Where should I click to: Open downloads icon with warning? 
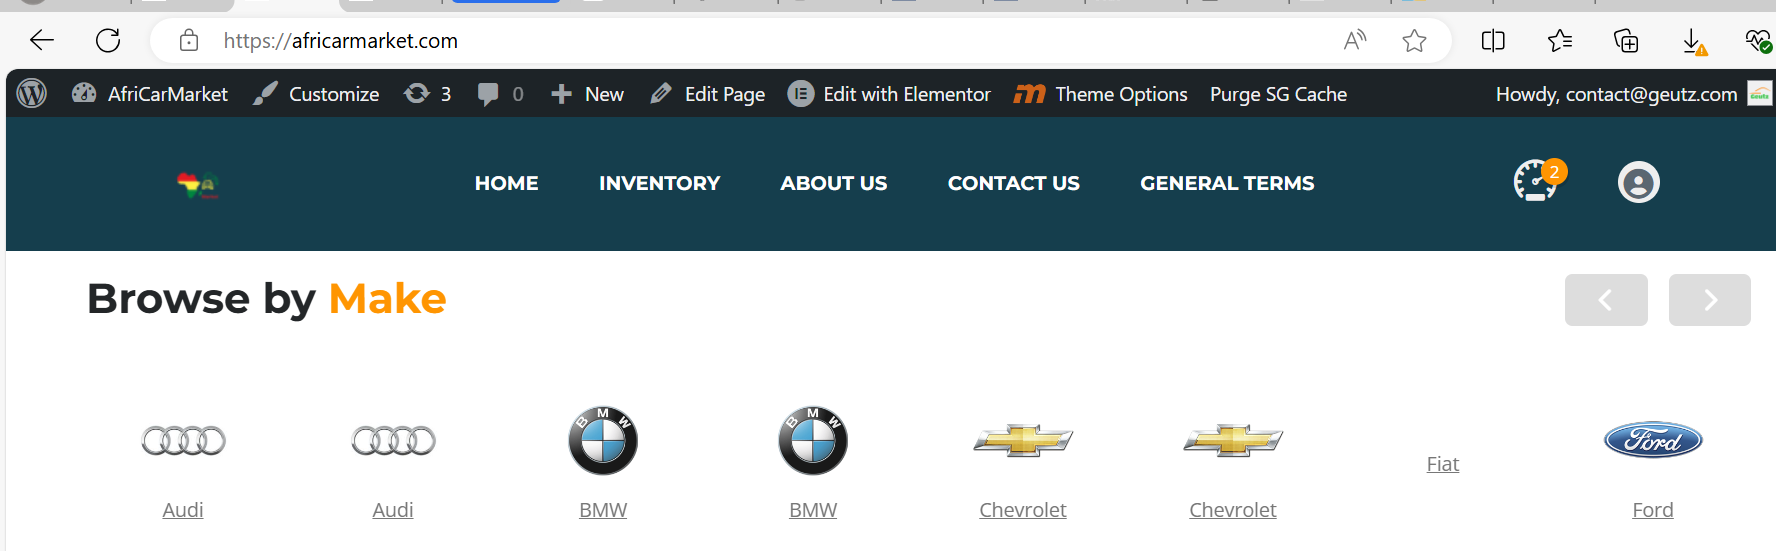(1693, 41)
